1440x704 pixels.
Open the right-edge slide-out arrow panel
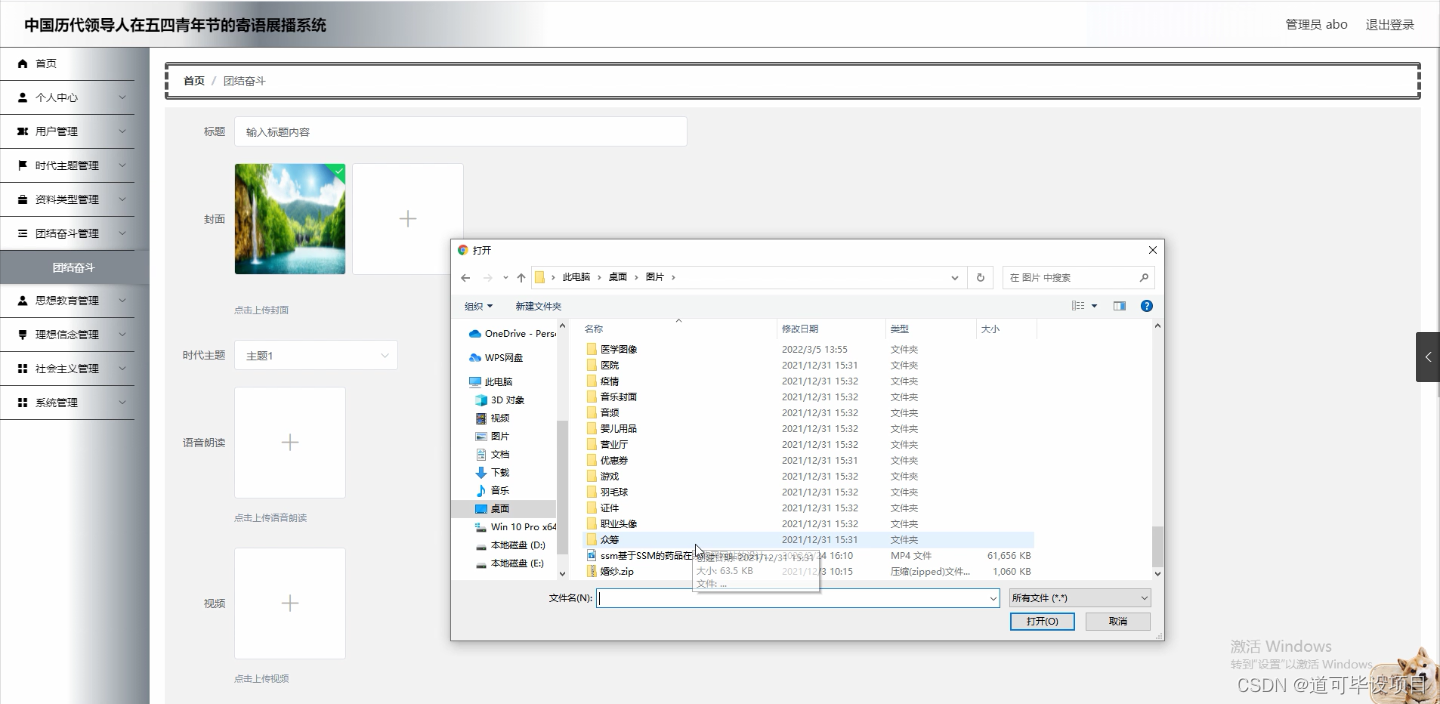tap(1428, 357)
